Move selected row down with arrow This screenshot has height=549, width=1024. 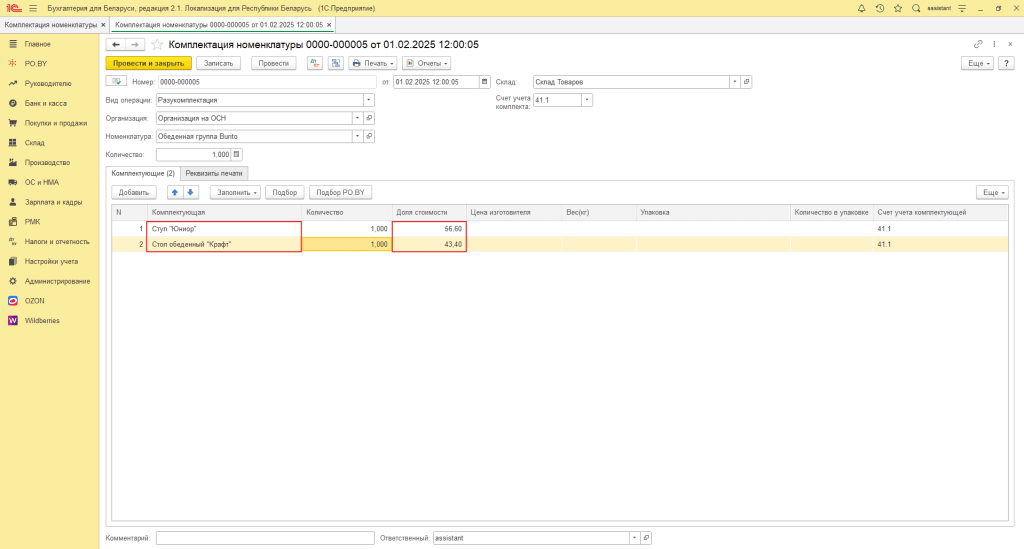point(191,192)
